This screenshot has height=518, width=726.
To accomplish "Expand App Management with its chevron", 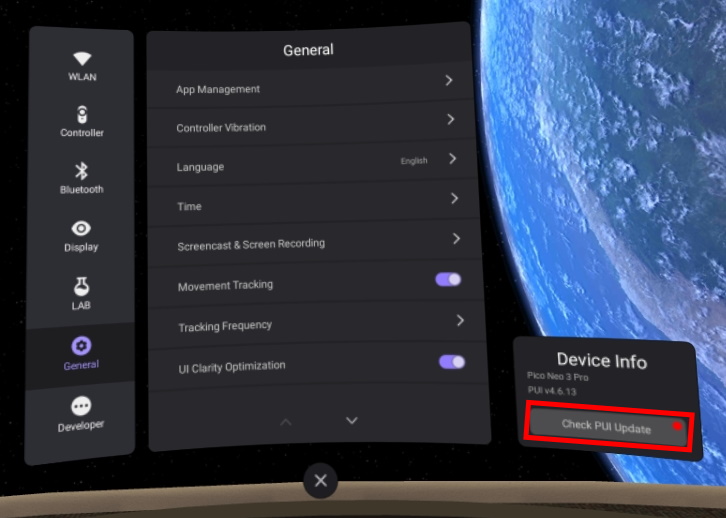I will 449,81.
